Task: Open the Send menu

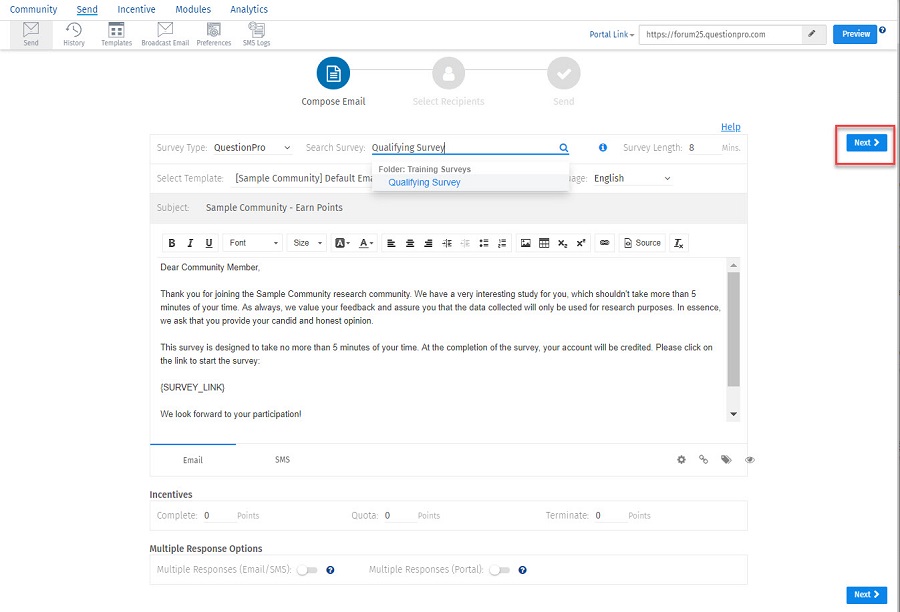Action: click(87, 9)
